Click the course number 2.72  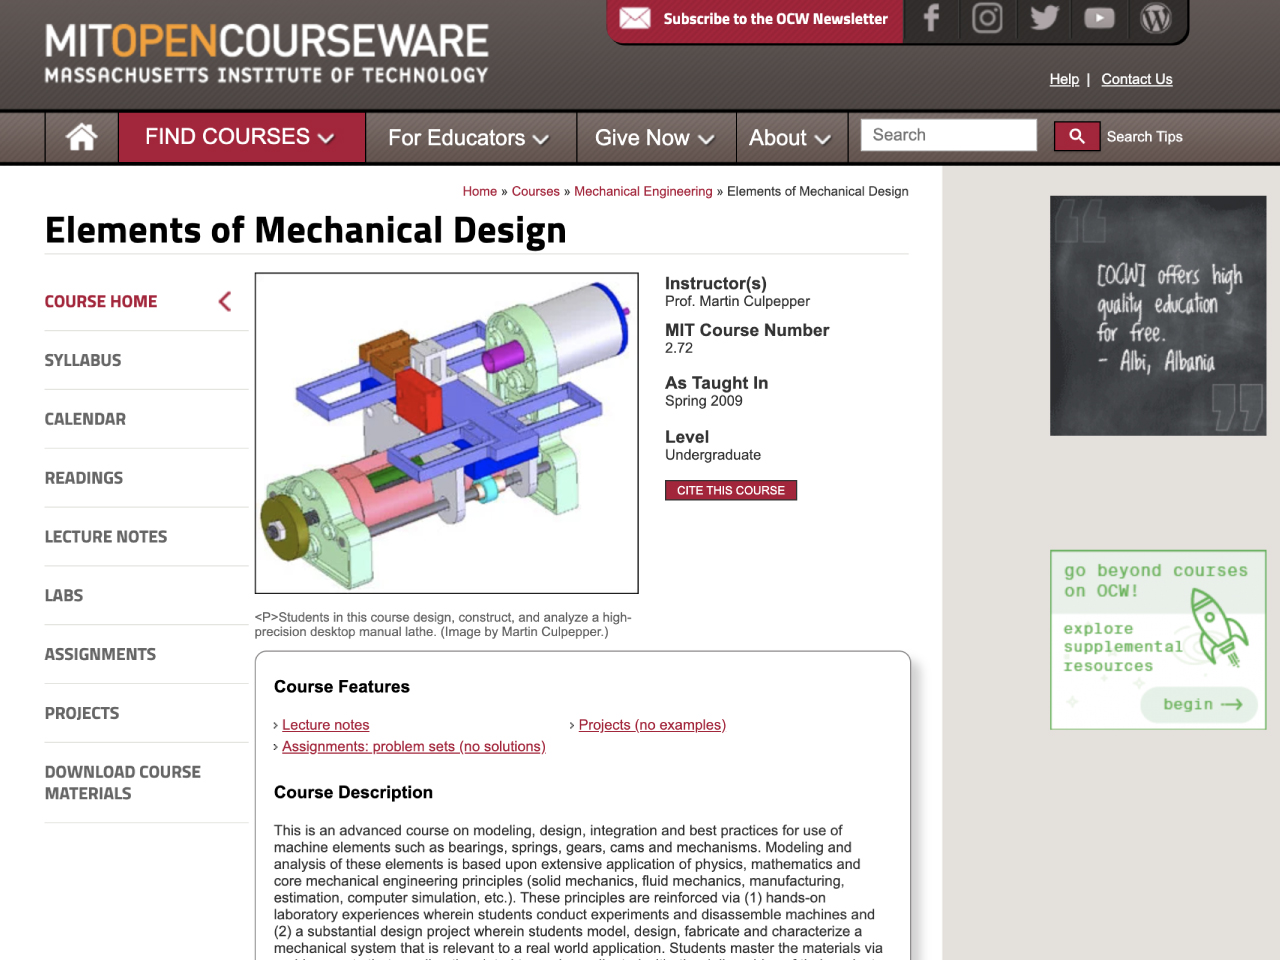(679, 348)
